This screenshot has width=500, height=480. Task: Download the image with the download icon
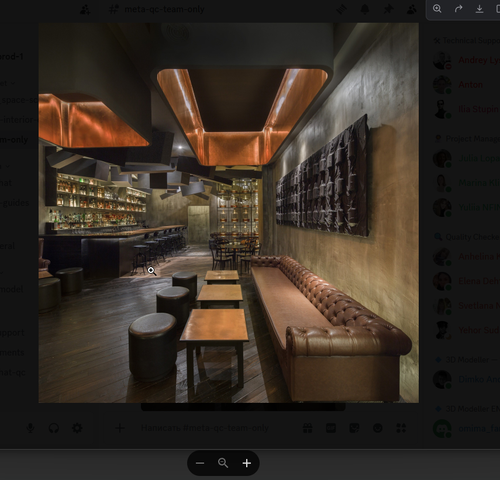479,9
